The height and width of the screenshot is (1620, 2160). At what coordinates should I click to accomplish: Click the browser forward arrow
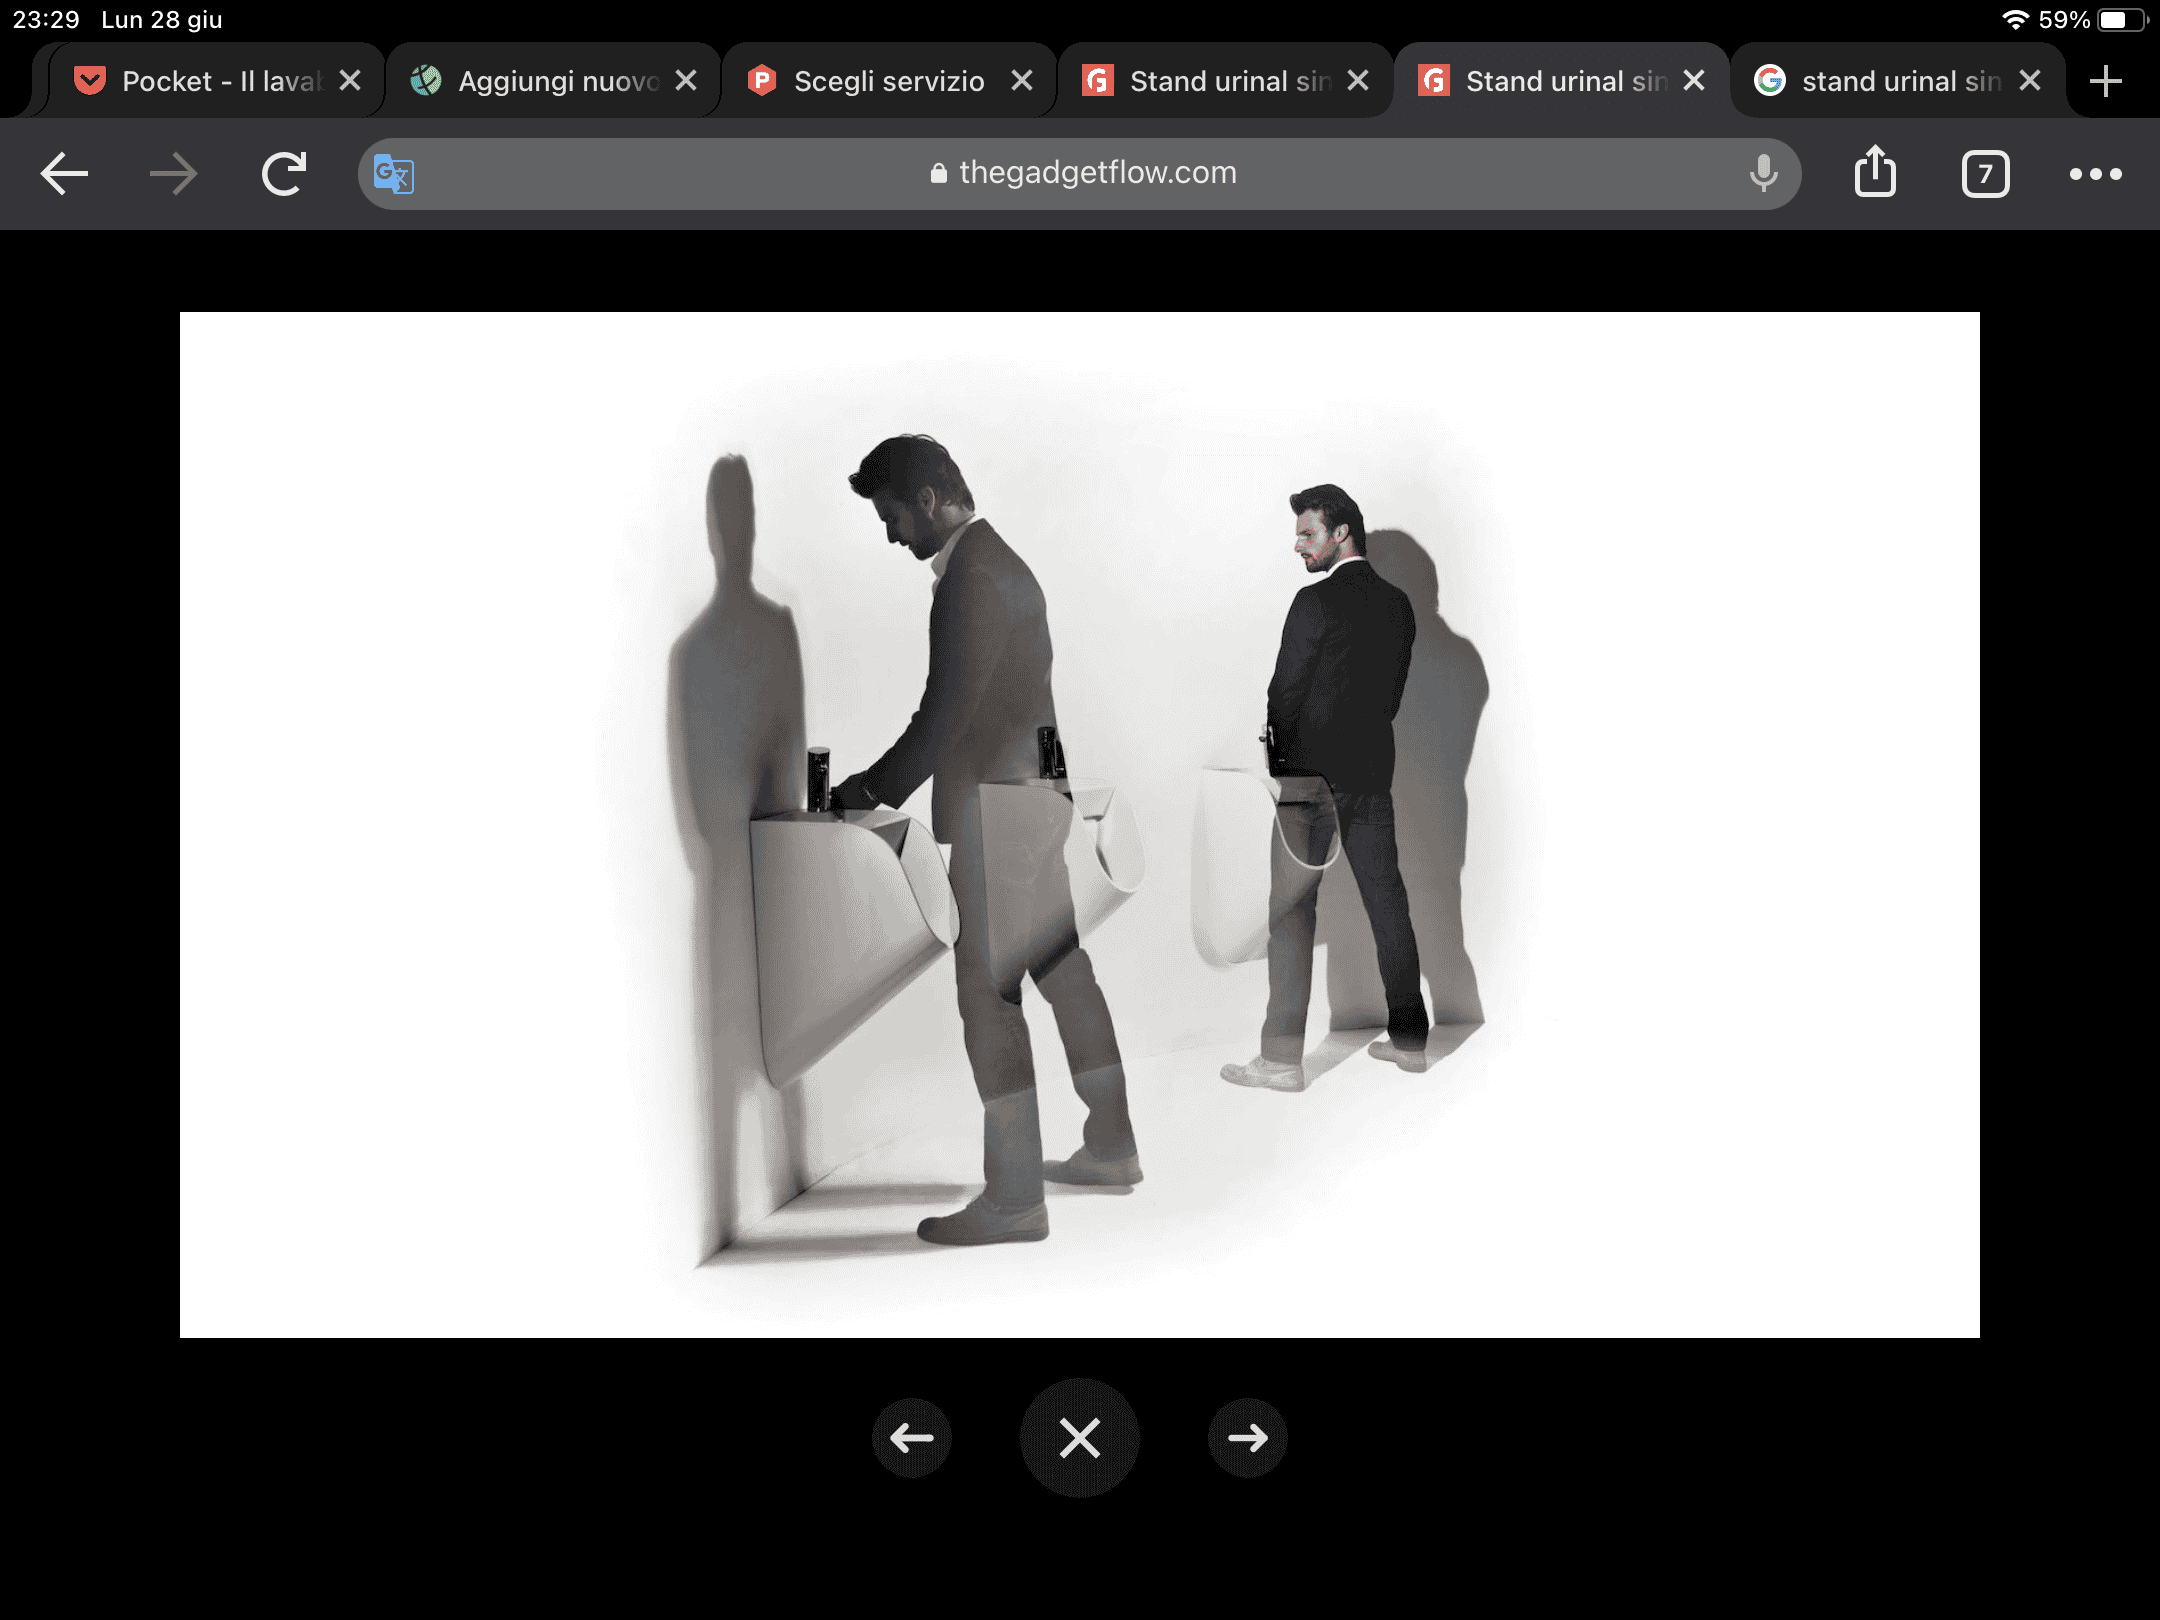[x=173, y=174]
